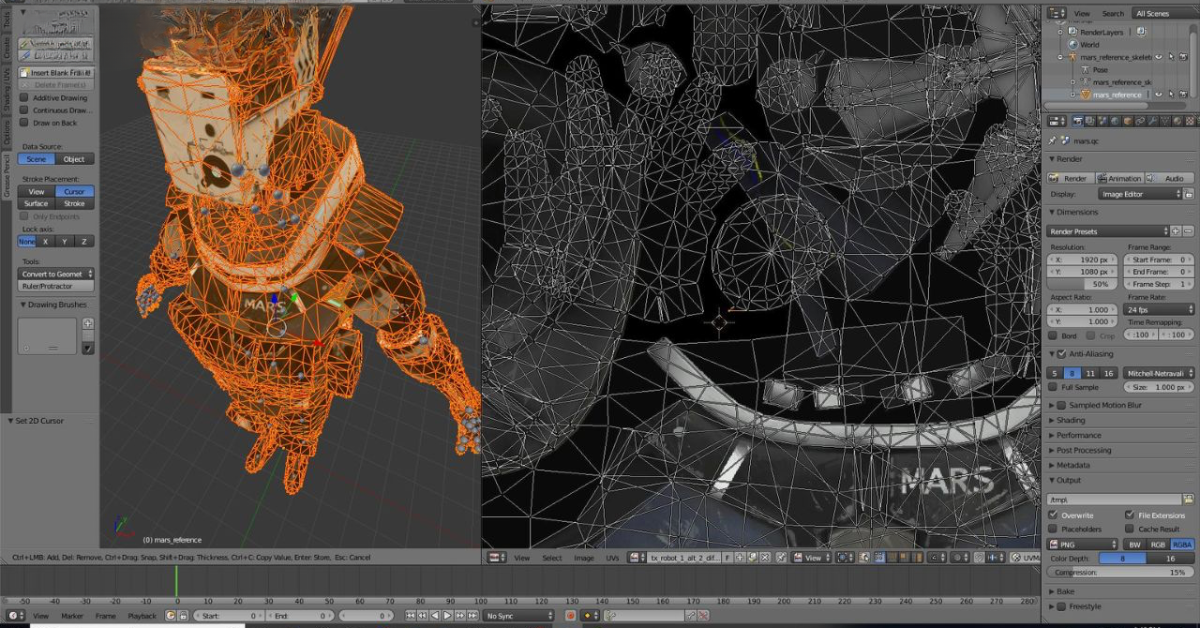This screenshot has height=628, width=1200.
Task: Switch Data Source to Object tab
Action: pos(77,158)
